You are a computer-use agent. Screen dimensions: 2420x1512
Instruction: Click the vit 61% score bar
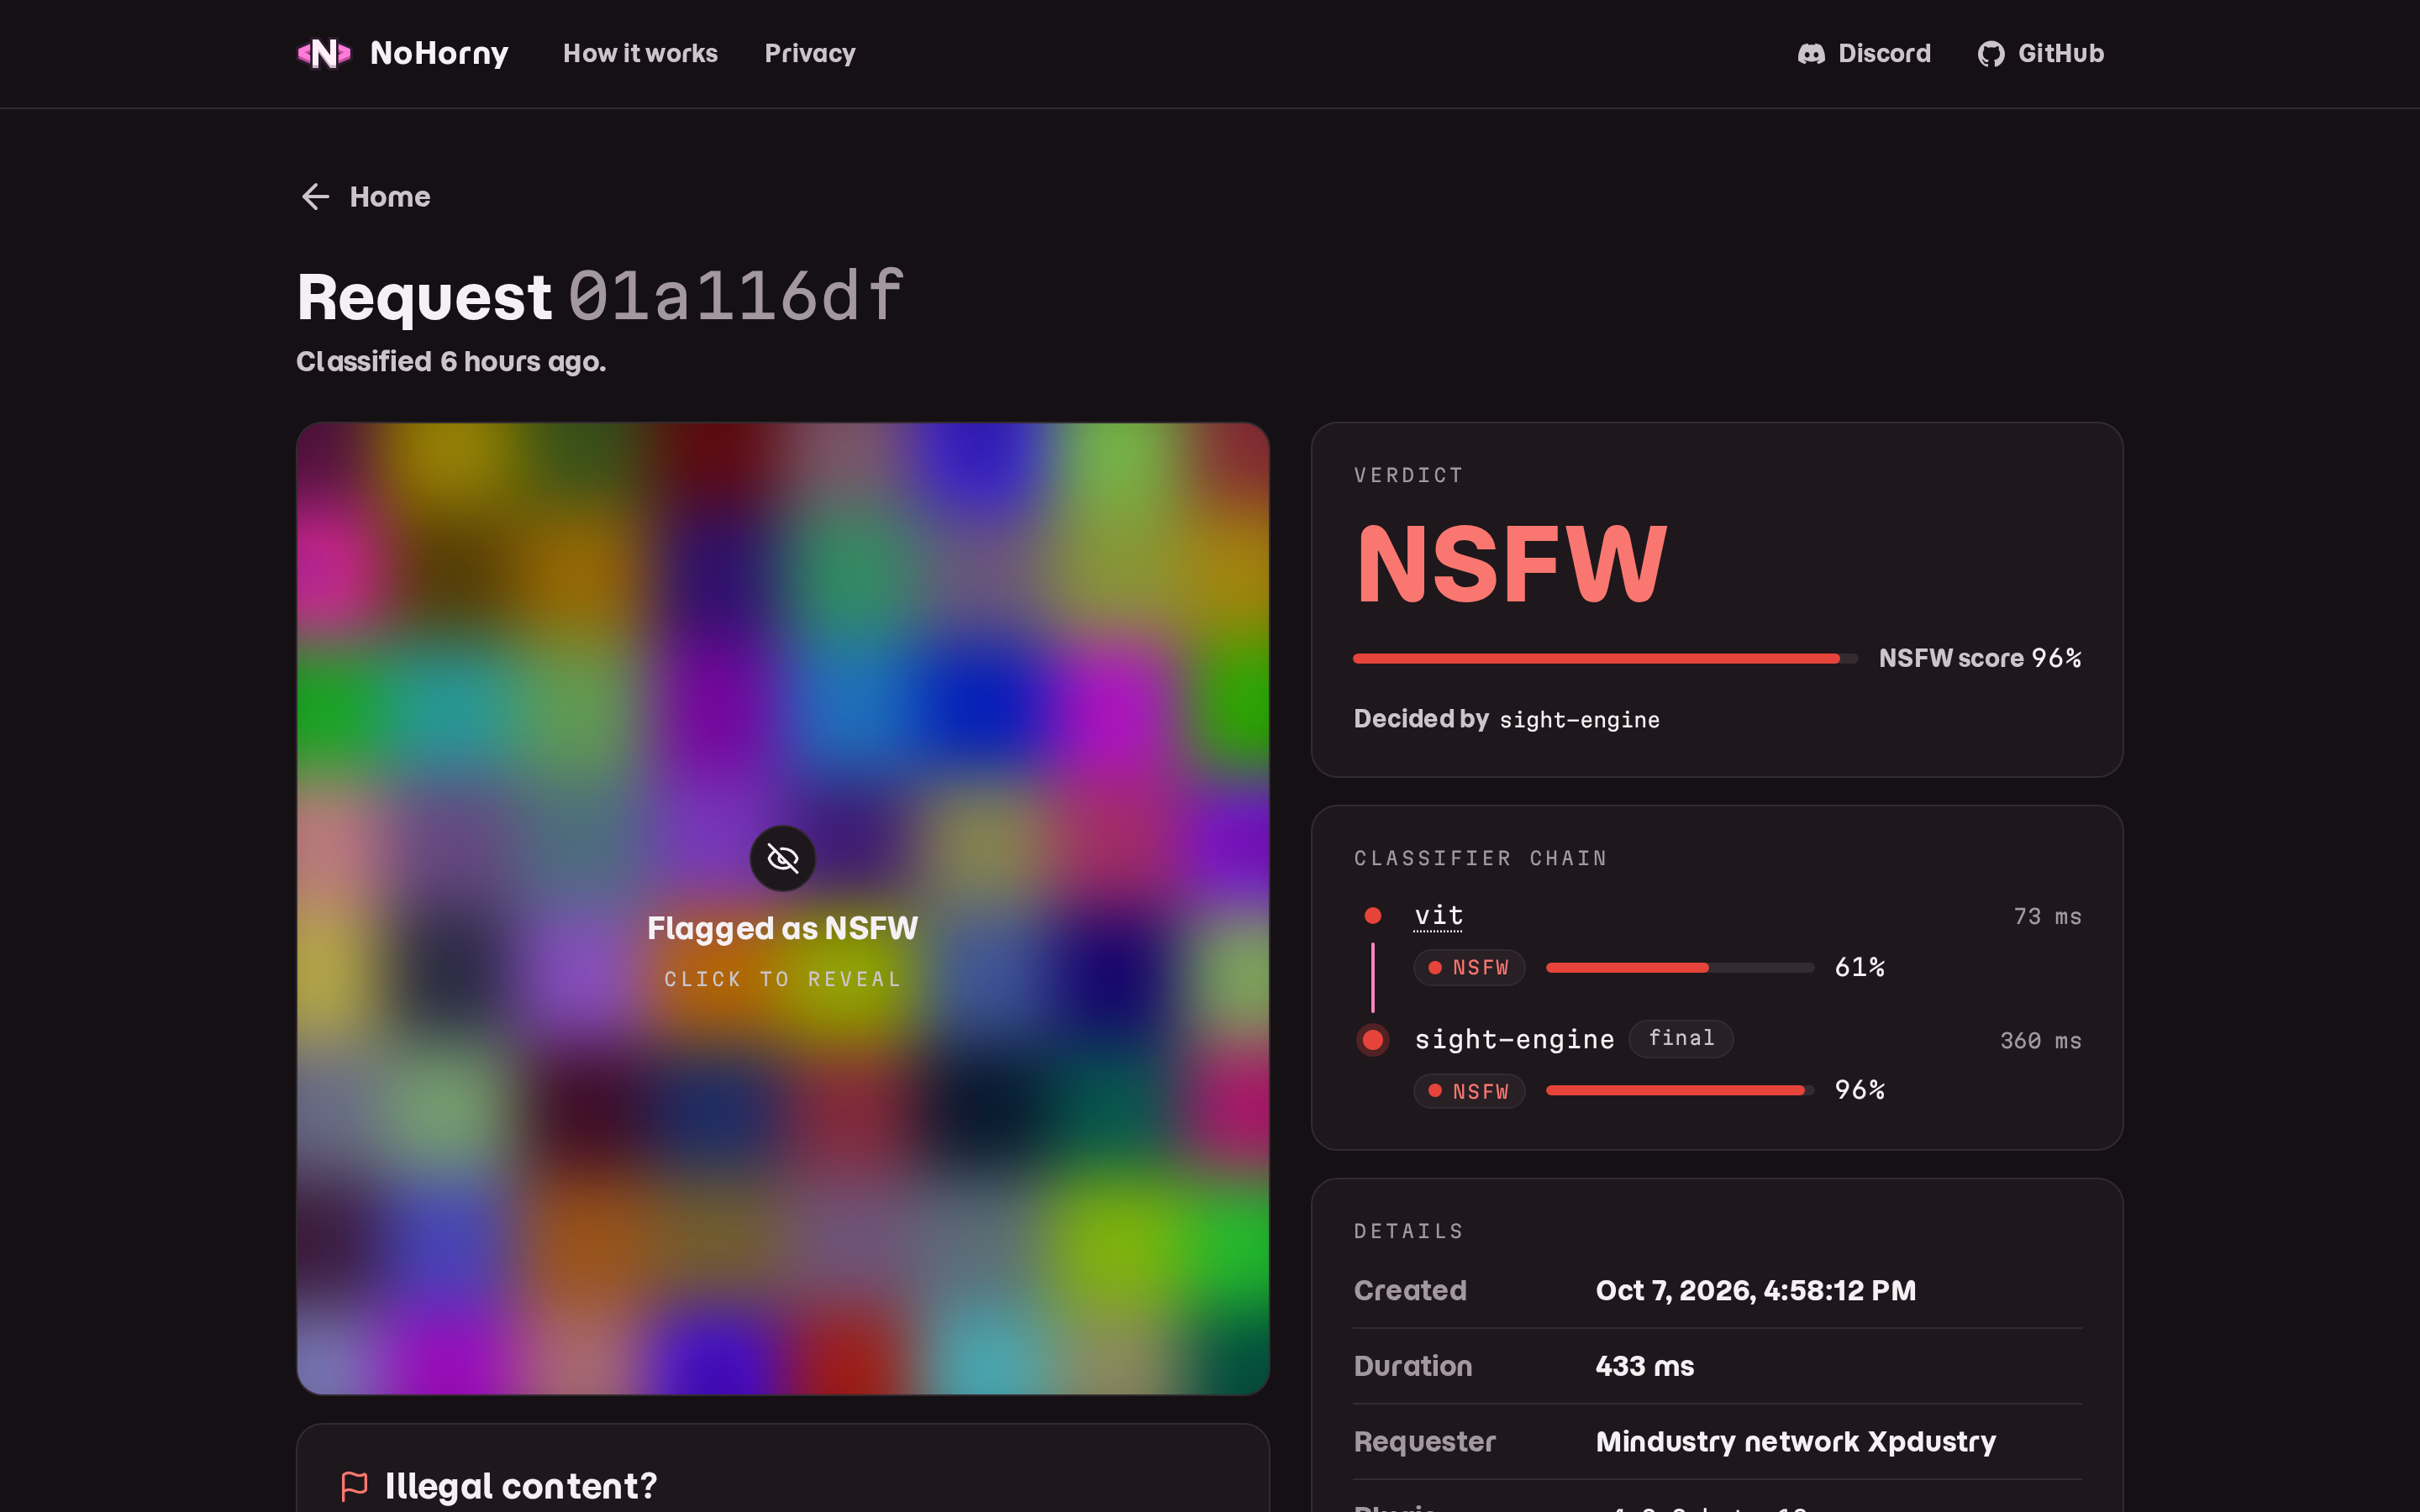pos(1680,967)
